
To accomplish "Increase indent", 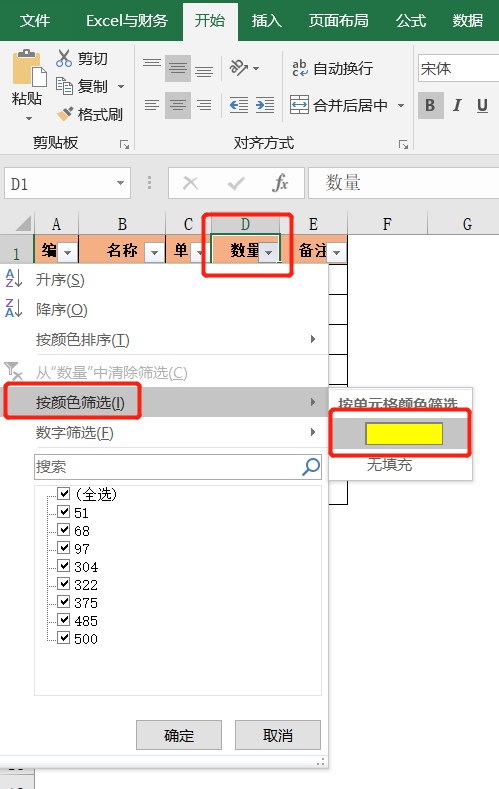I will [265, 105].
